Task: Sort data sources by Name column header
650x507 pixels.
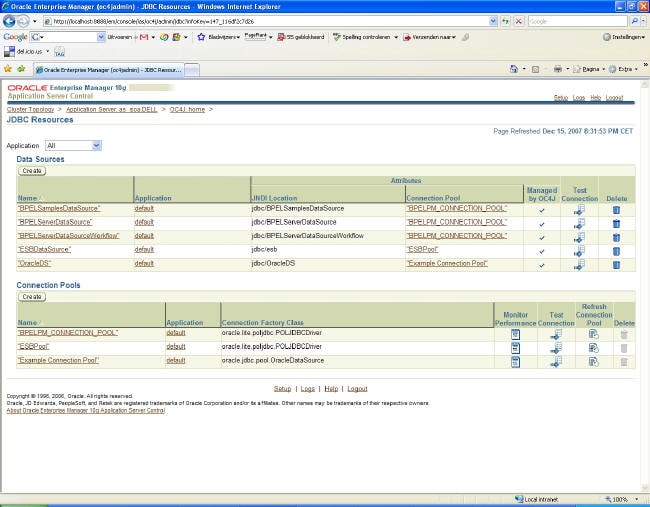Action: [27, 198]
